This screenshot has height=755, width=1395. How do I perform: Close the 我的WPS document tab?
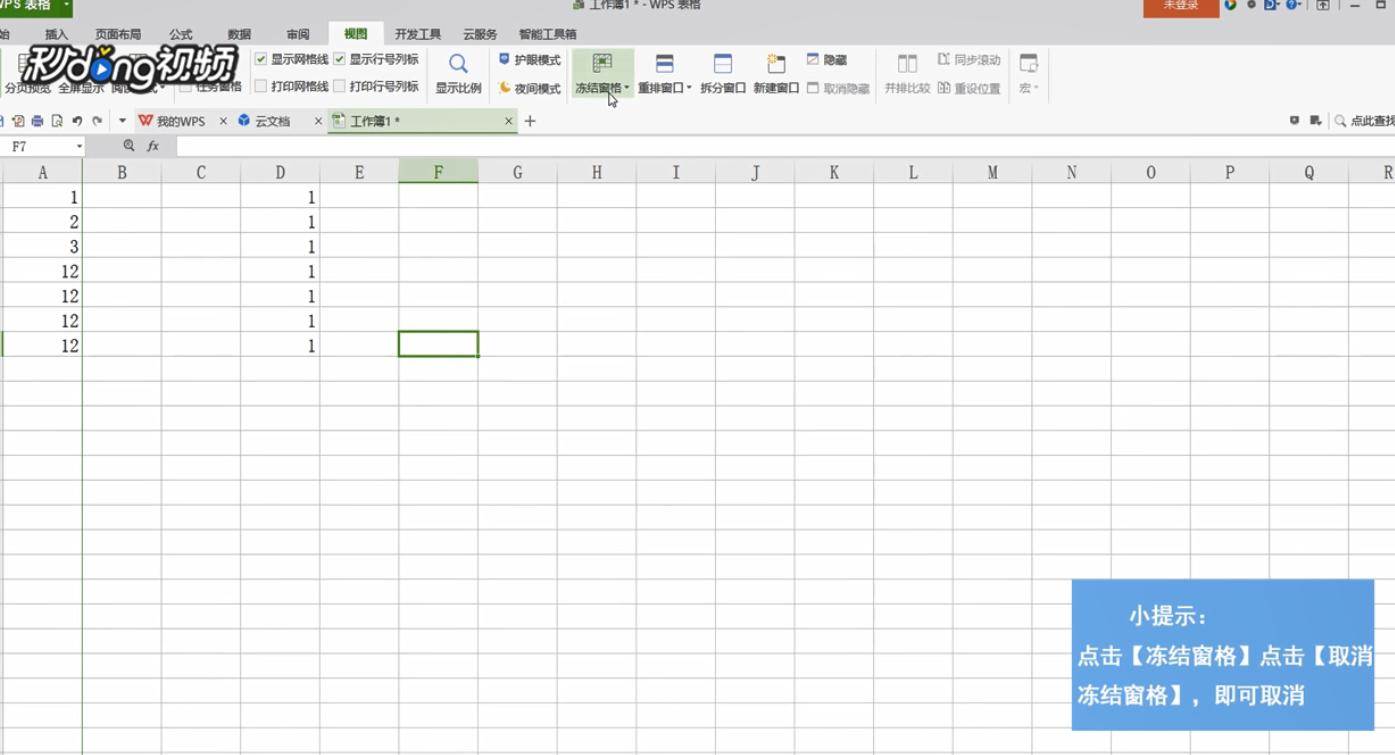click(x=223, y=121)
